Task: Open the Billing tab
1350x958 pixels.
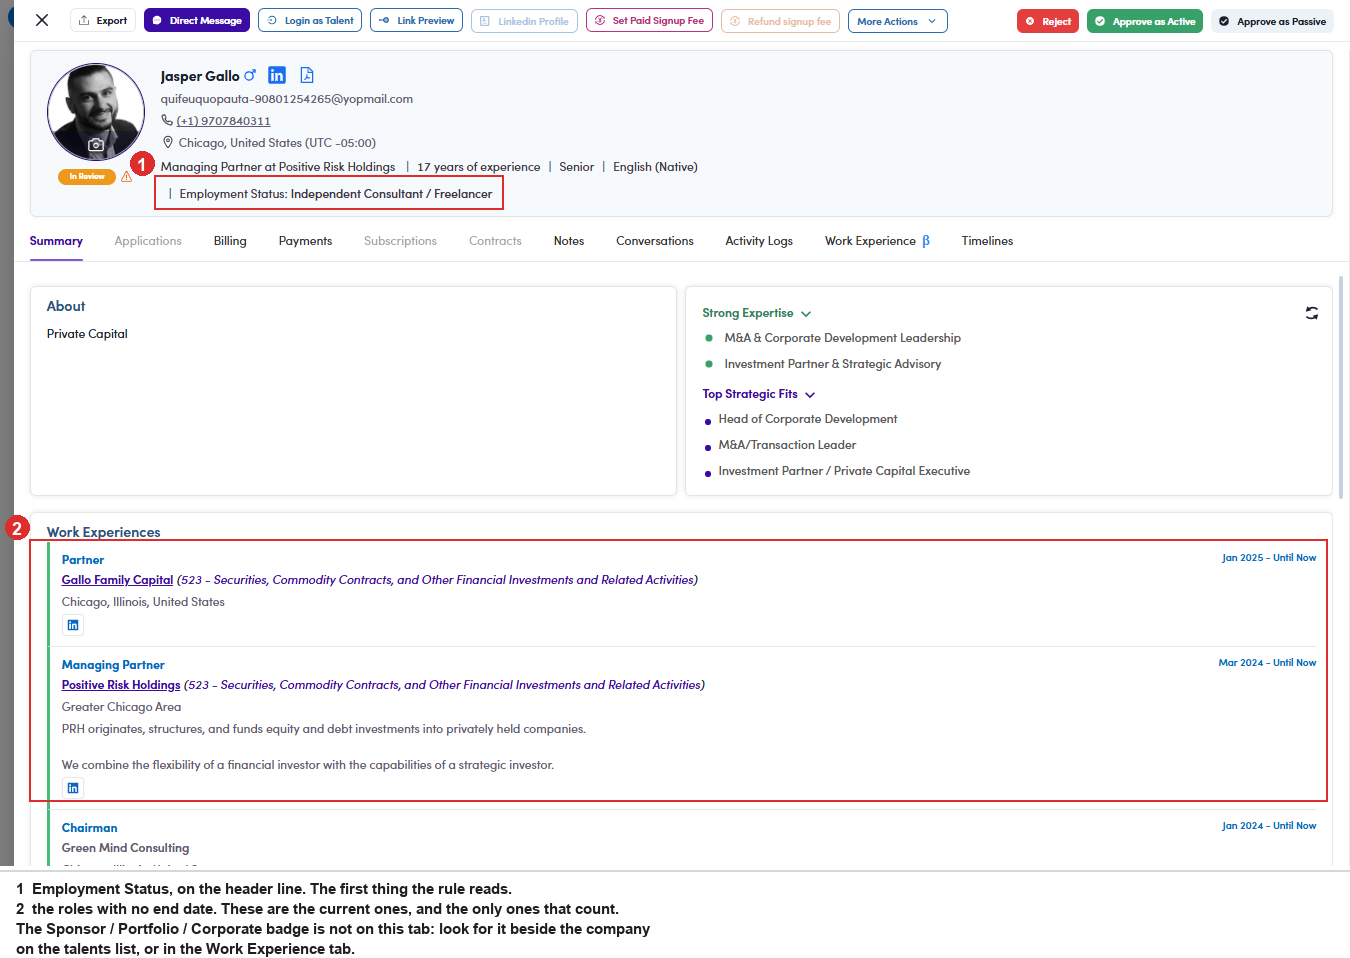Action: point(230,241)
